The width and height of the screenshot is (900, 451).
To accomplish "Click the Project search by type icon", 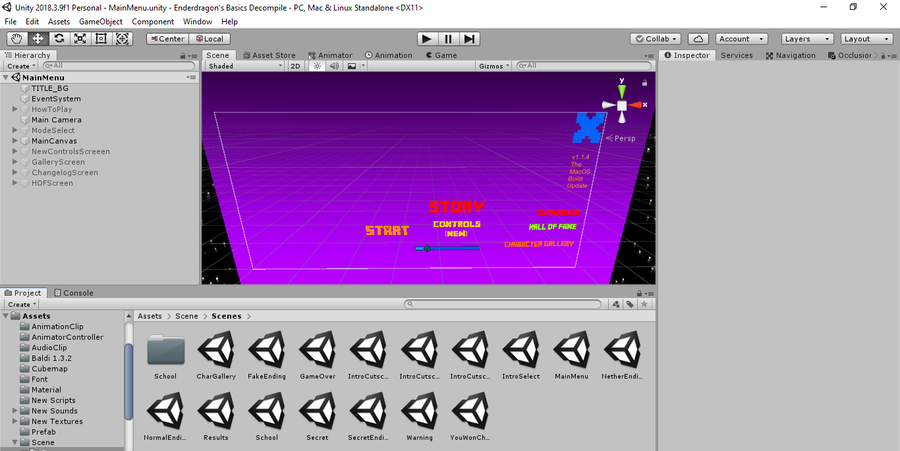I will [x=616, y=304].
